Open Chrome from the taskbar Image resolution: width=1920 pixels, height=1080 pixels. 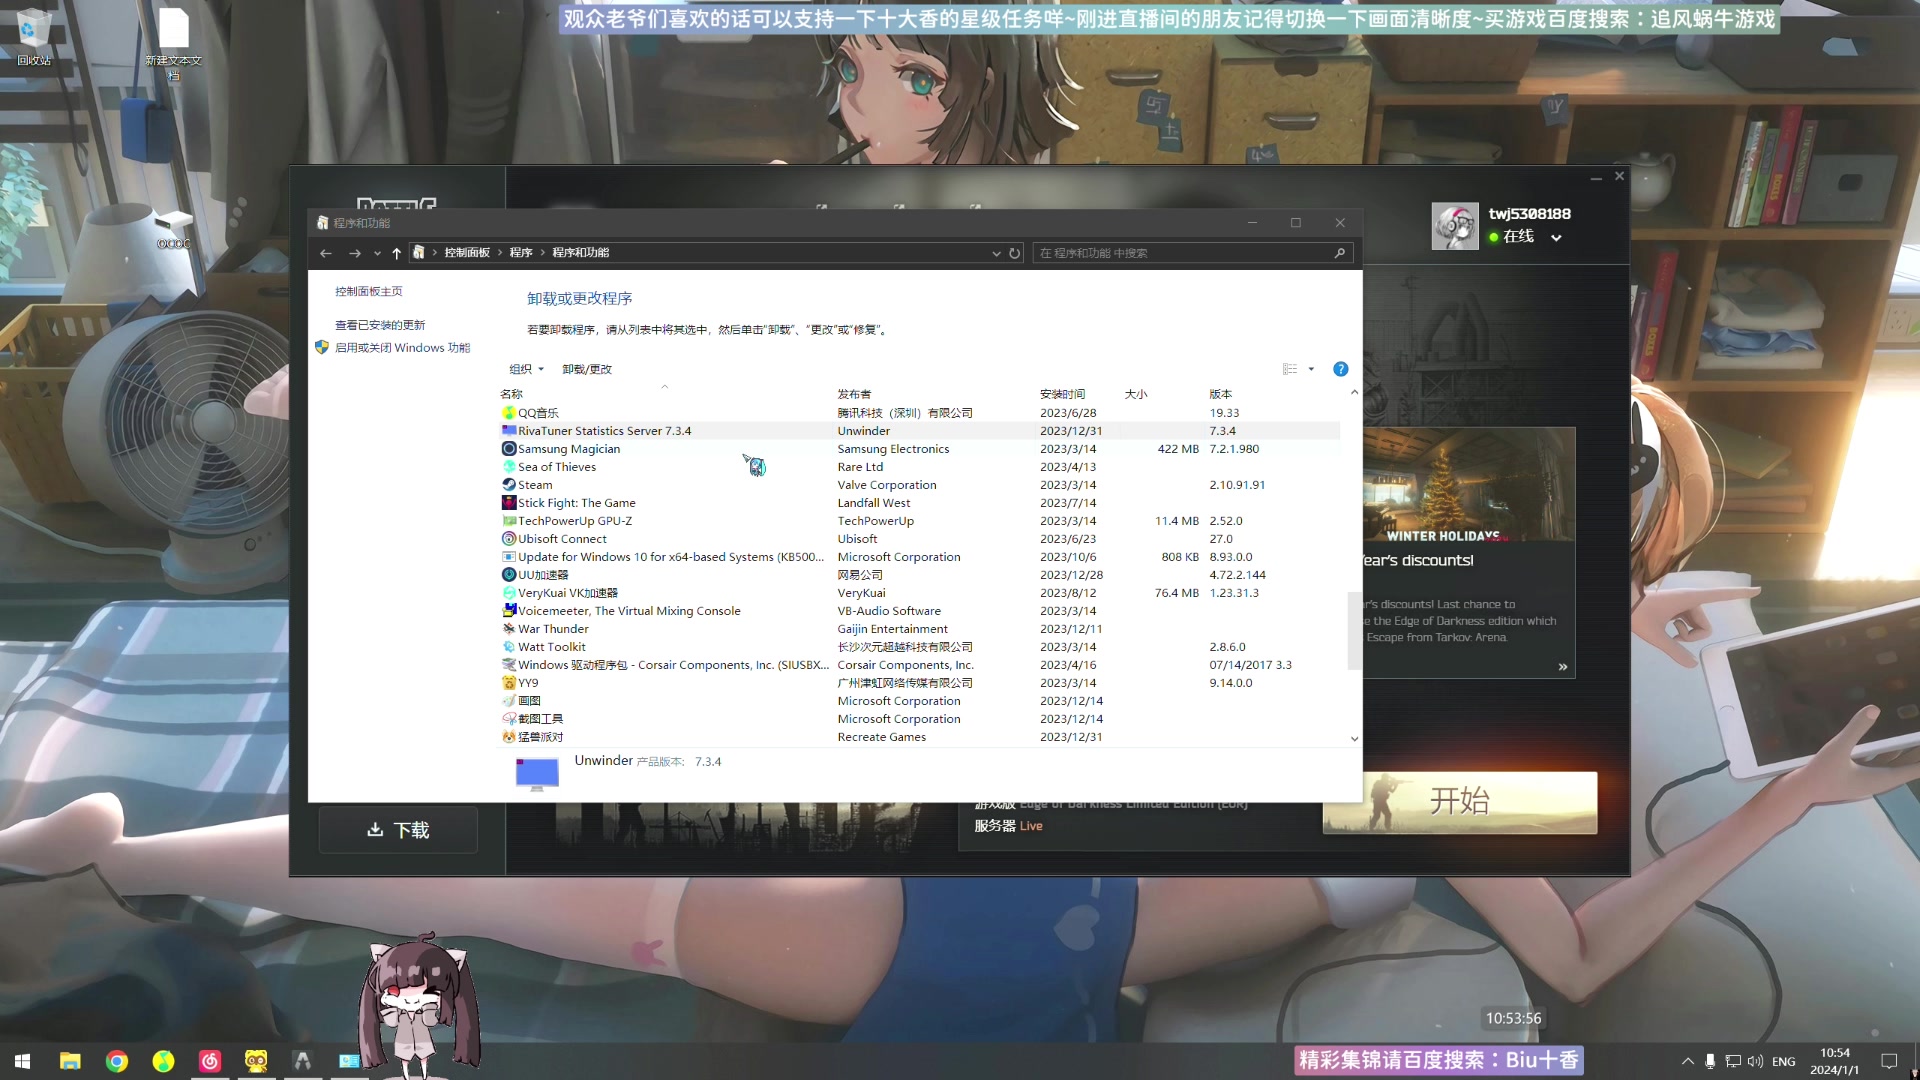pos(117,1061)
